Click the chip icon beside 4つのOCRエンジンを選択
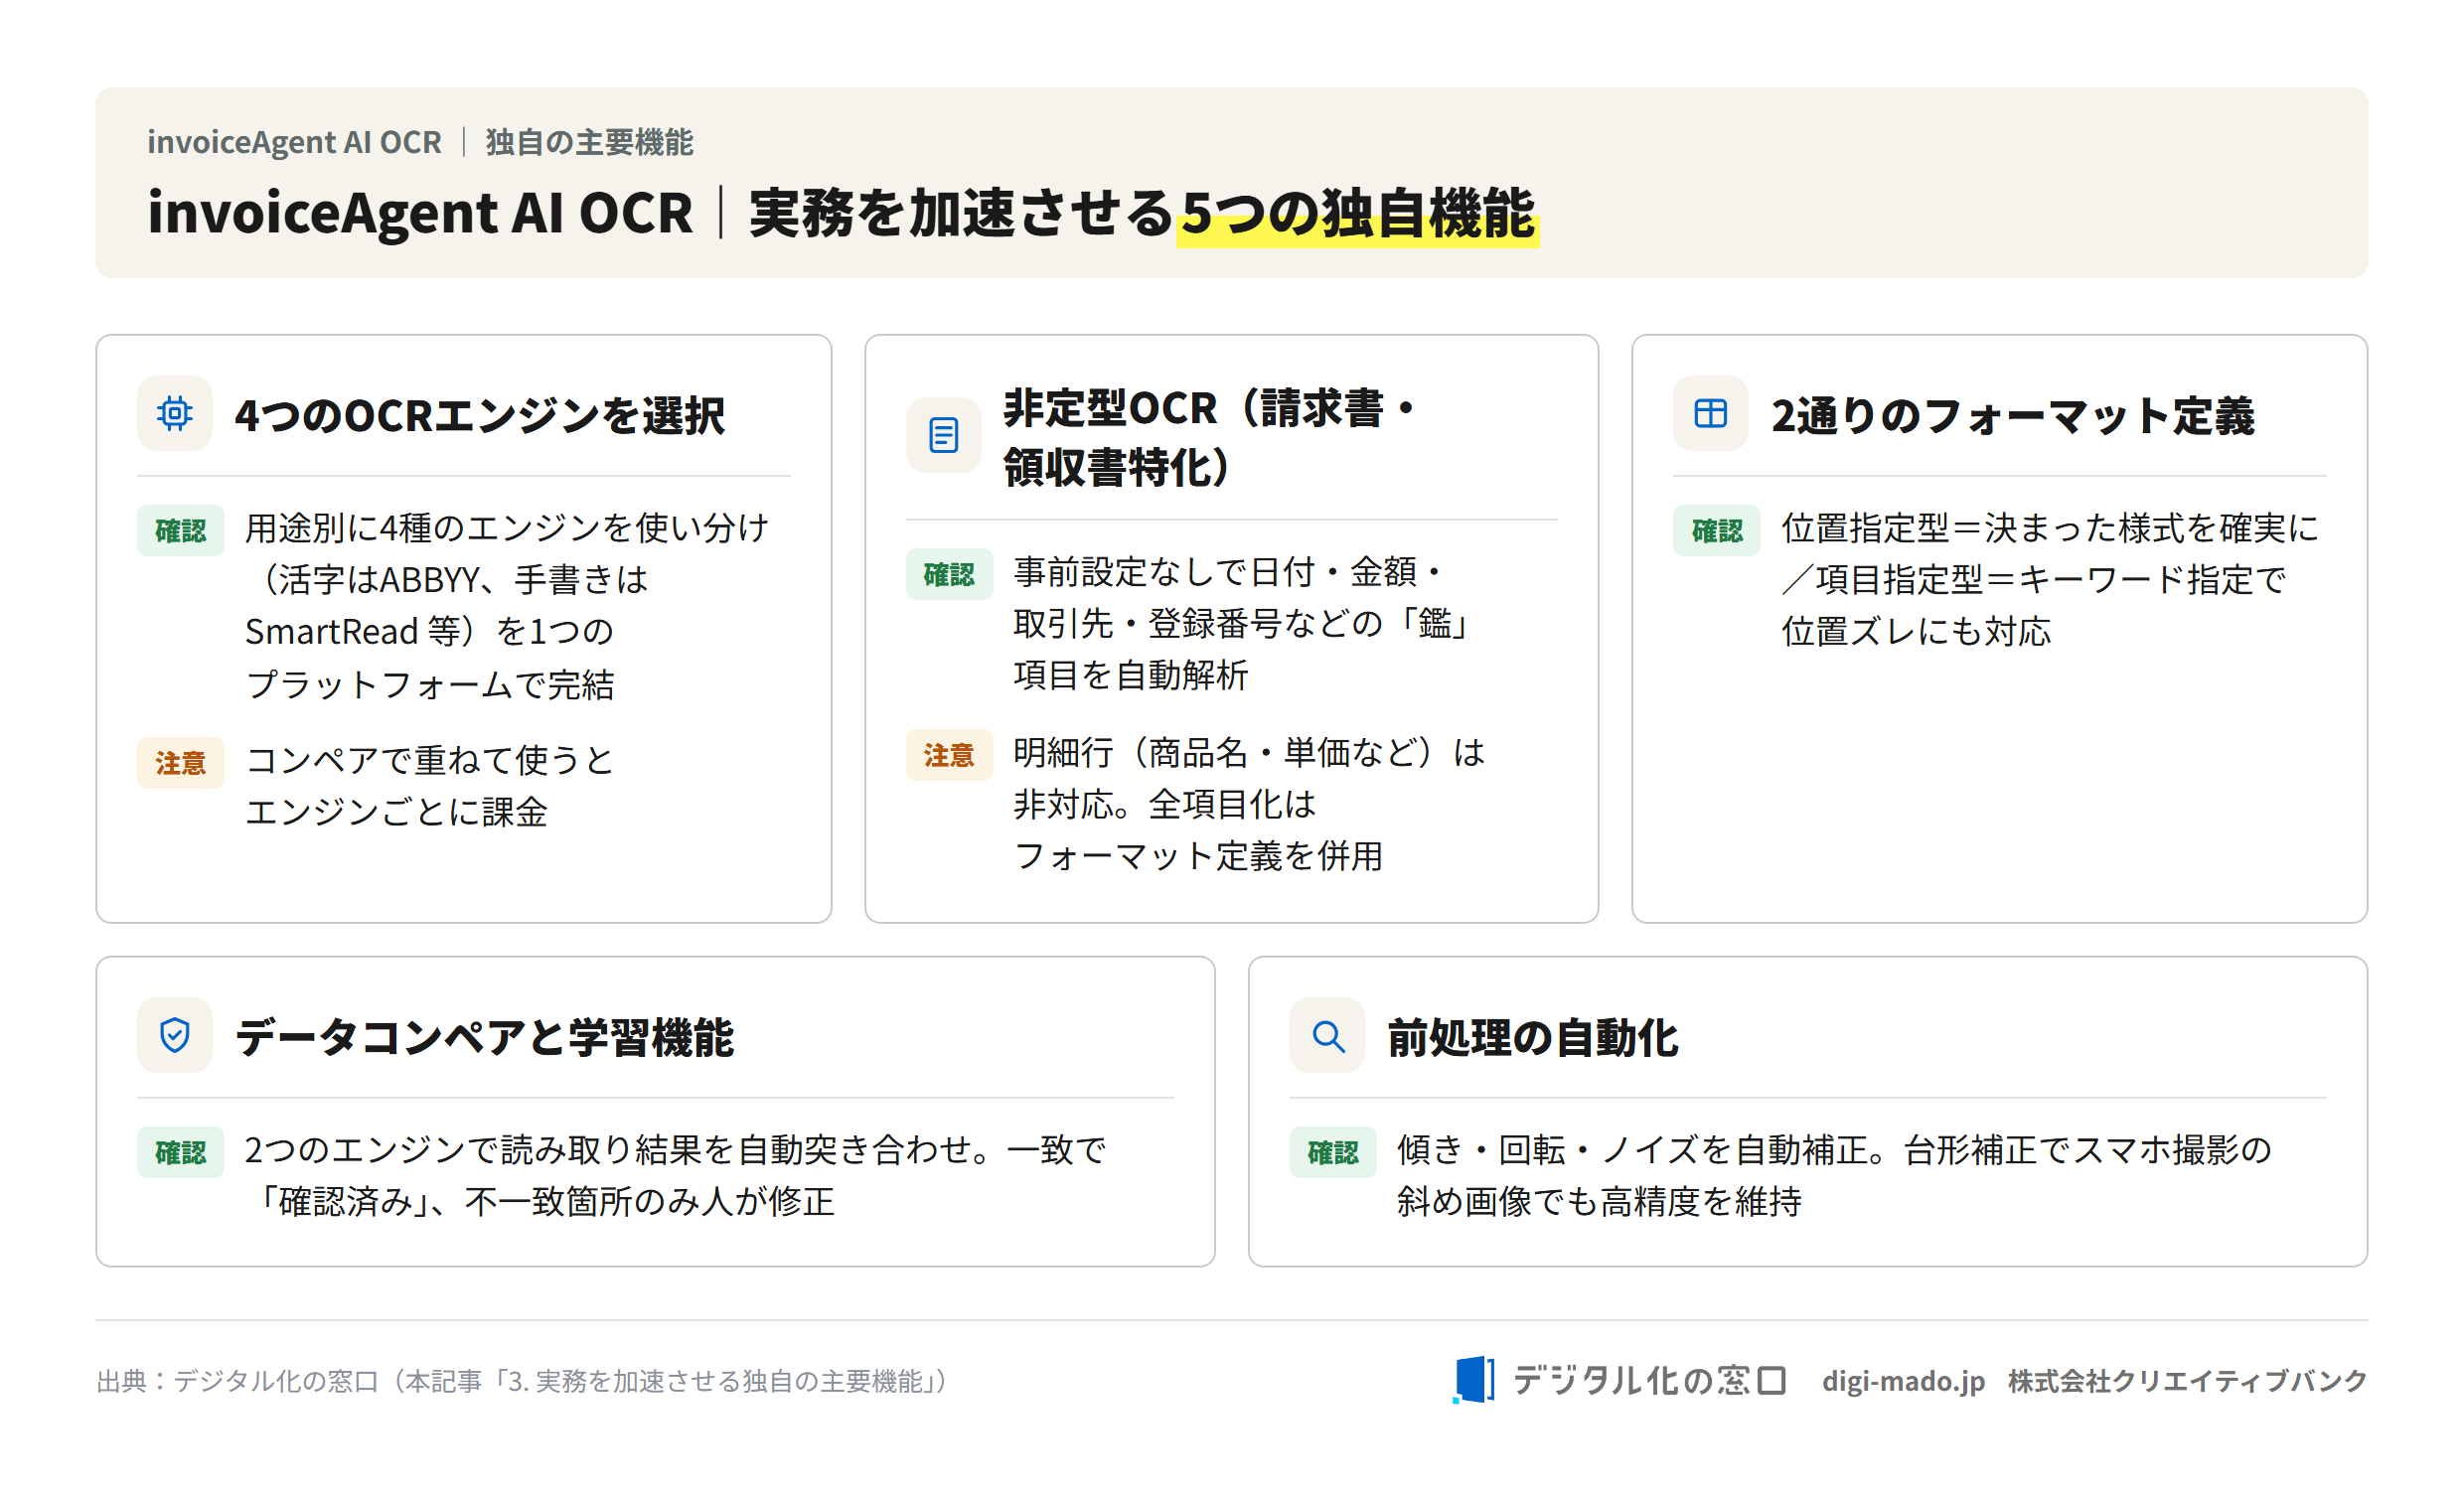The height and width of the screenshot is (1500, 2464). [x=175, y=413]
